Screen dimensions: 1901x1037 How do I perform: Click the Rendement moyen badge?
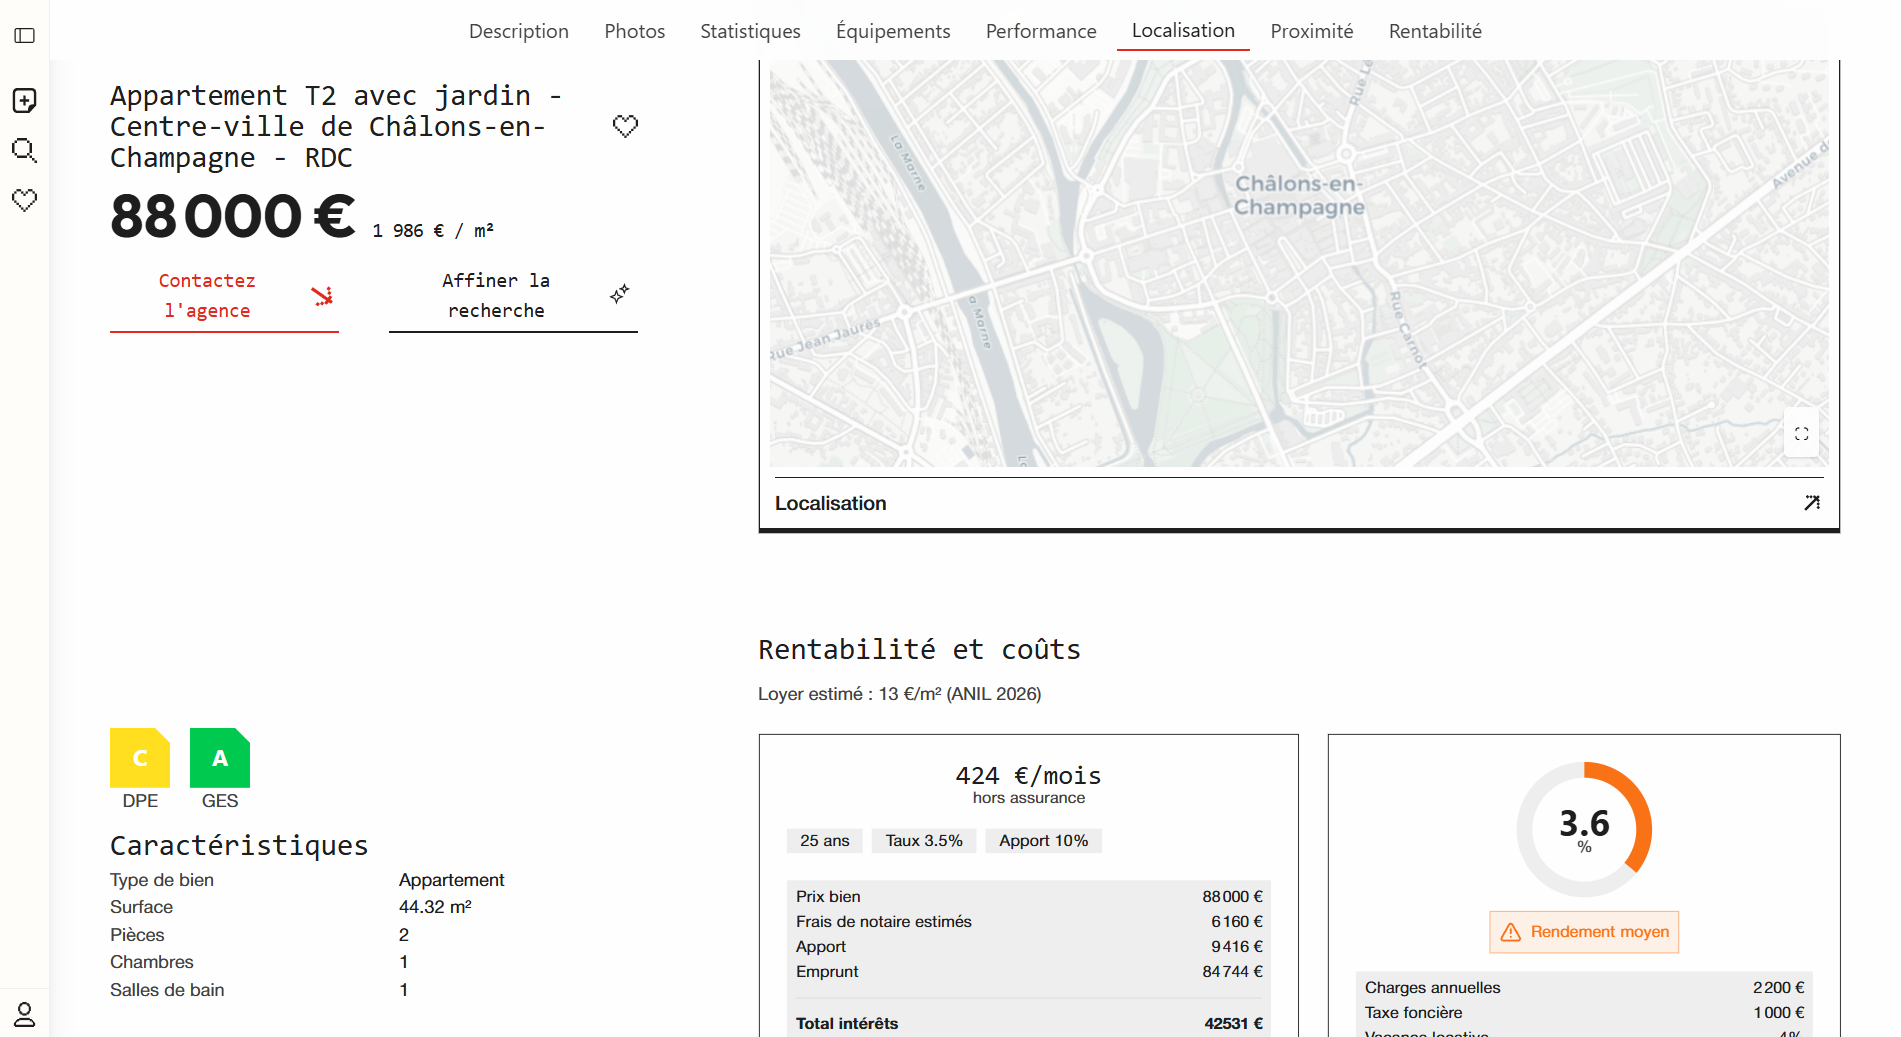tap(1584, 932)
